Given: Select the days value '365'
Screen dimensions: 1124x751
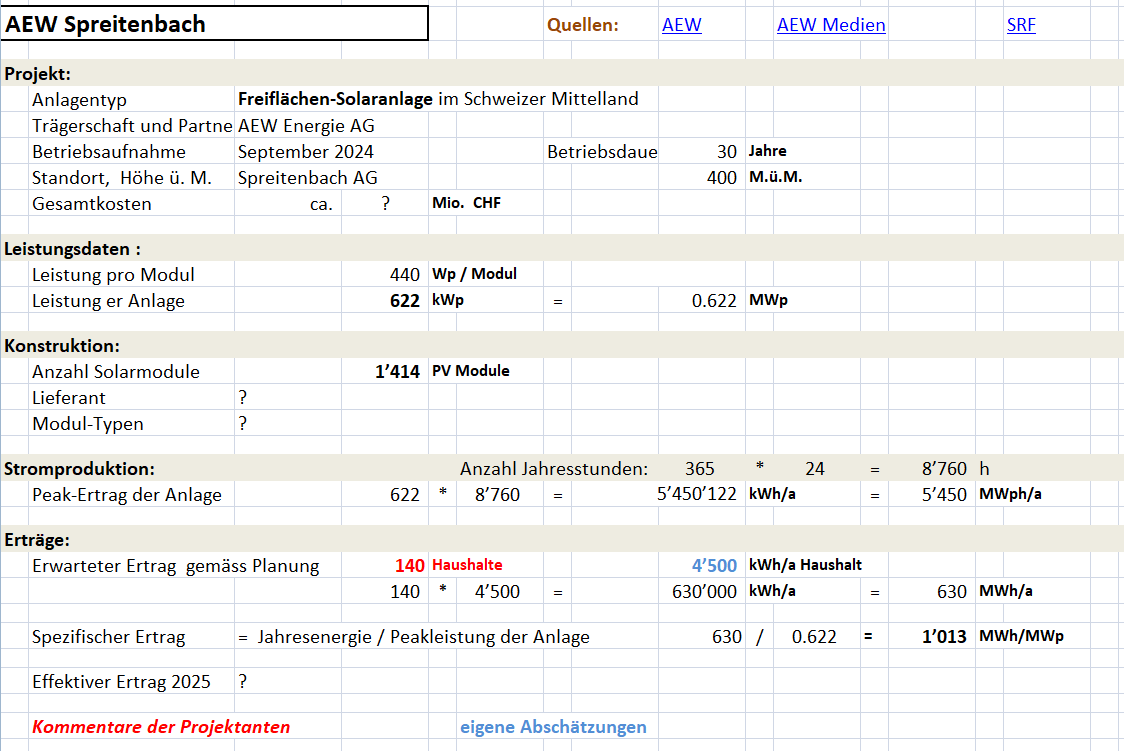Looking at the screenshot, I should pos(699,469).
